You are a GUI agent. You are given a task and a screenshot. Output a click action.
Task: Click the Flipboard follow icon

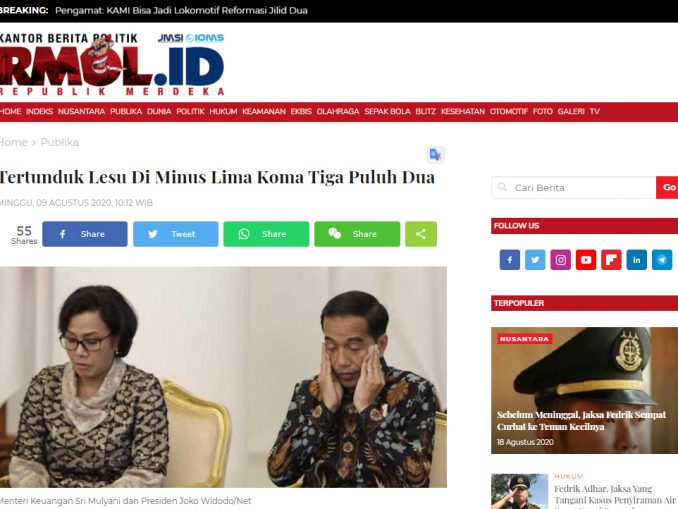point(611,260)
